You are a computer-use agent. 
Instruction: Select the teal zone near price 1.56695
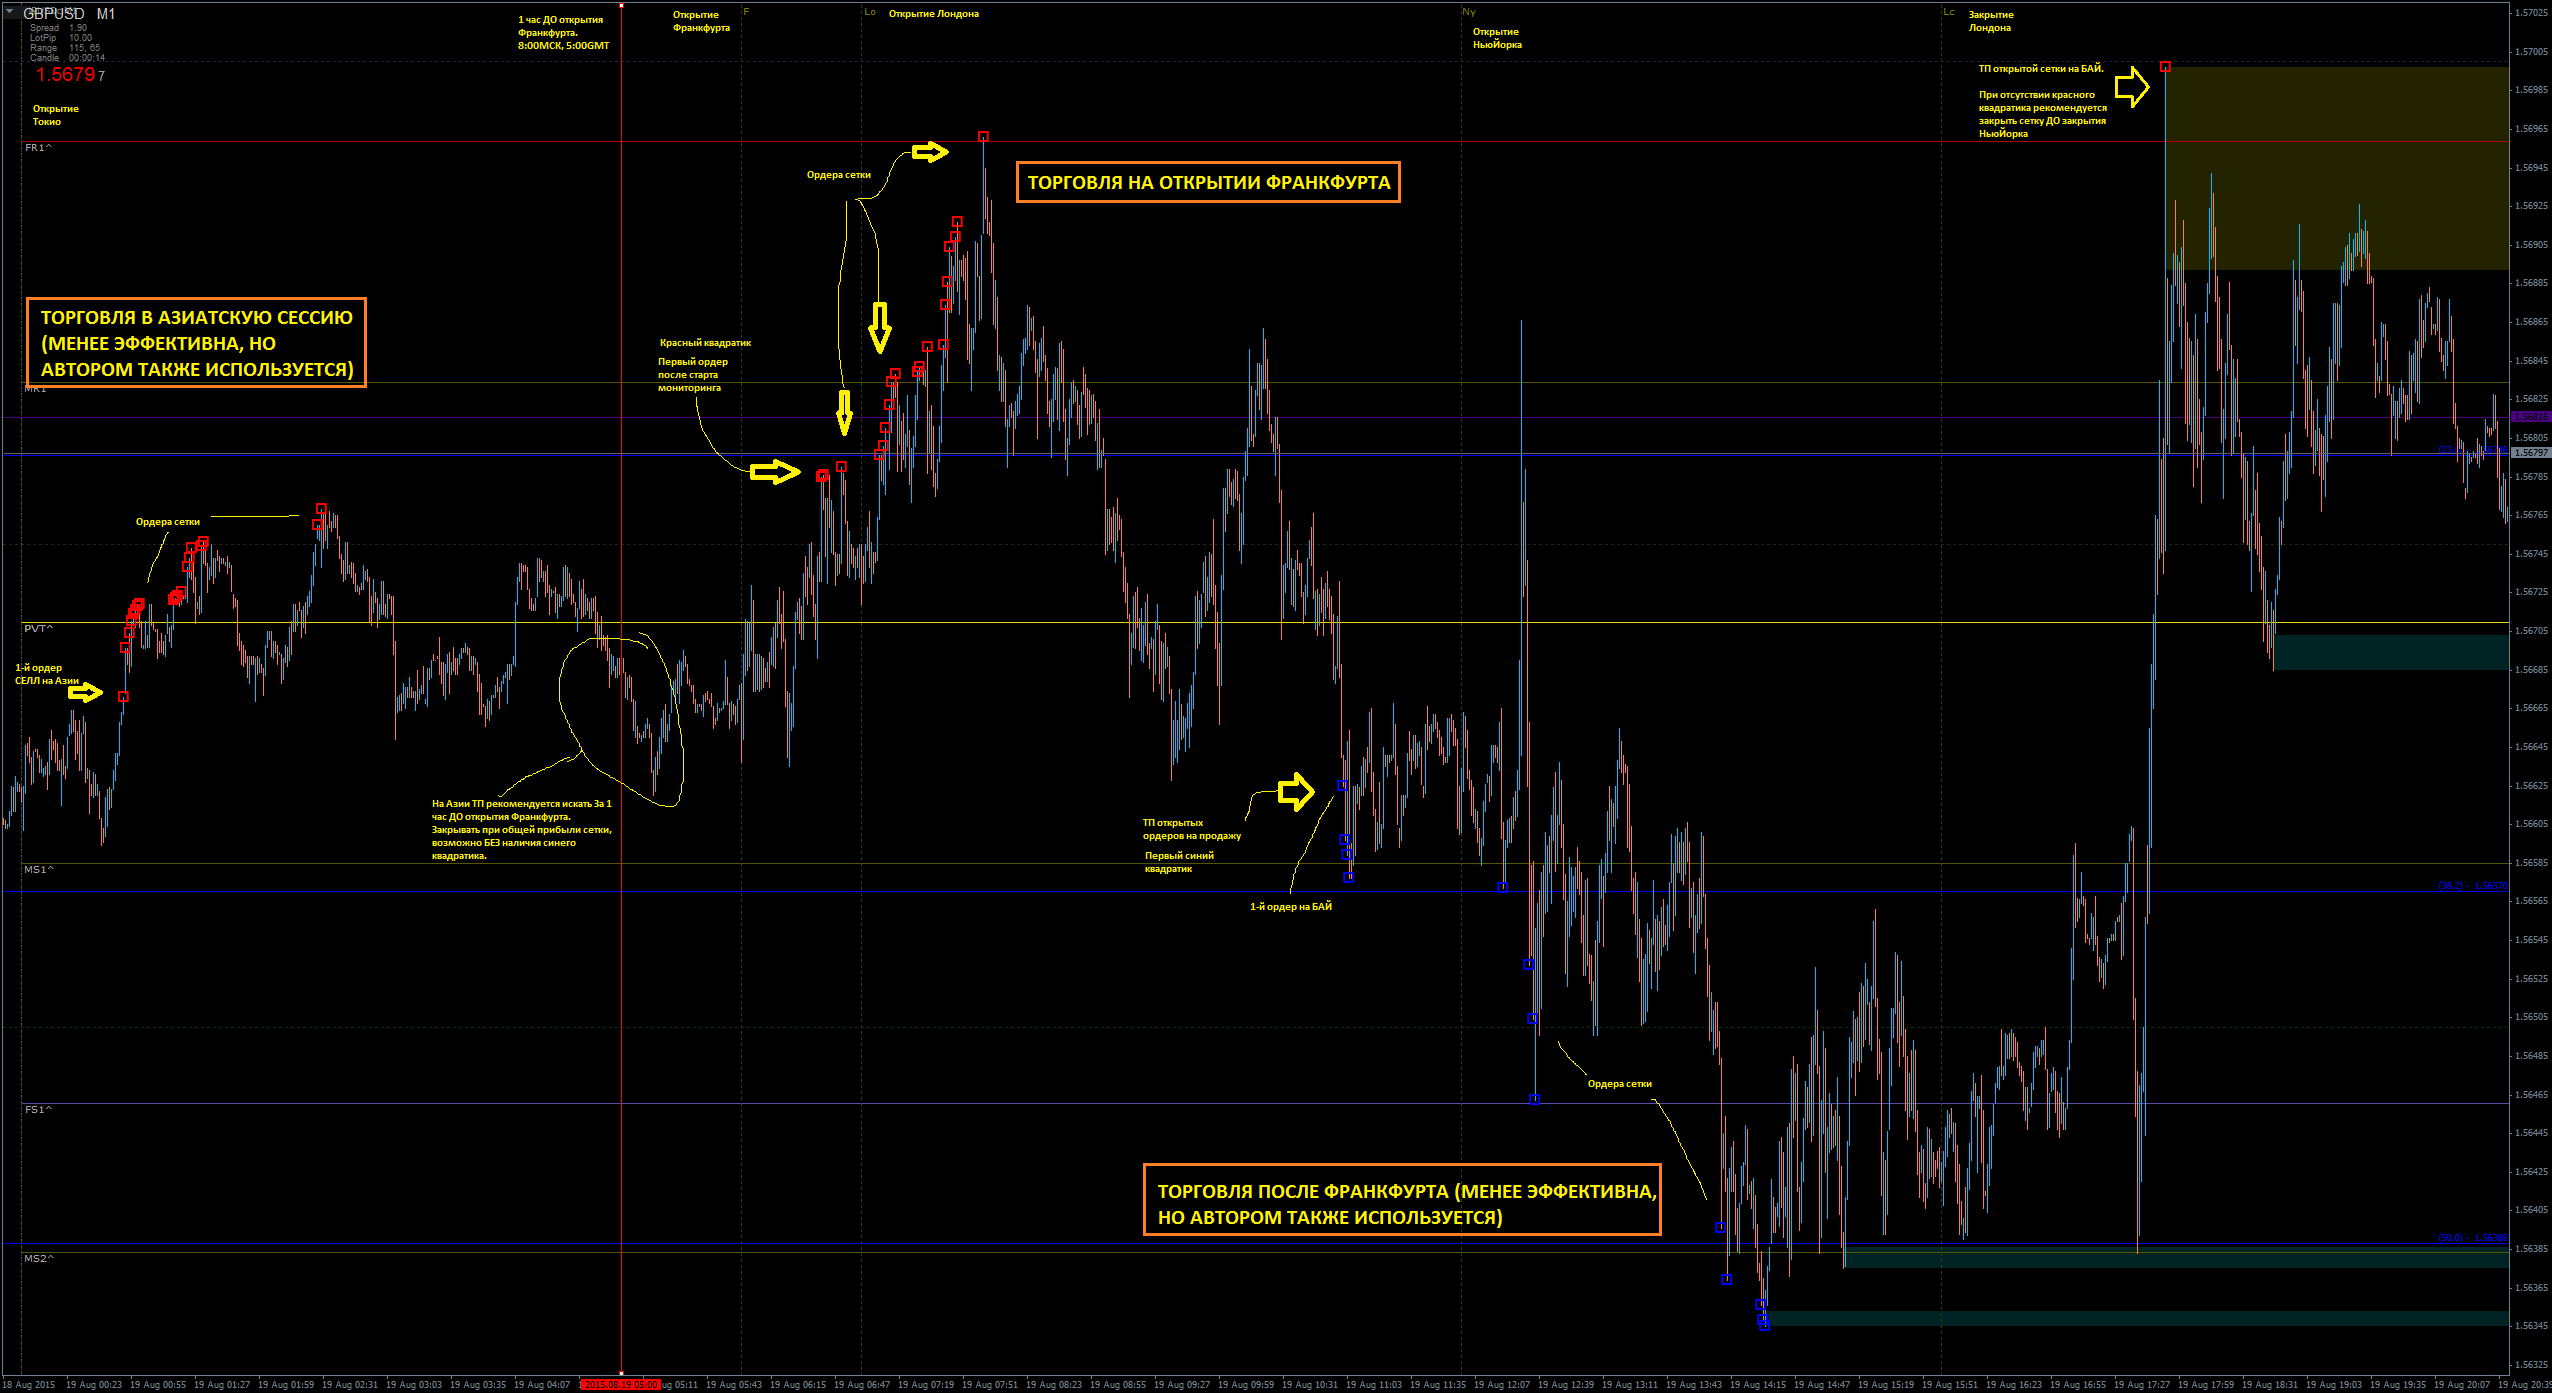tap(2390, 652)
